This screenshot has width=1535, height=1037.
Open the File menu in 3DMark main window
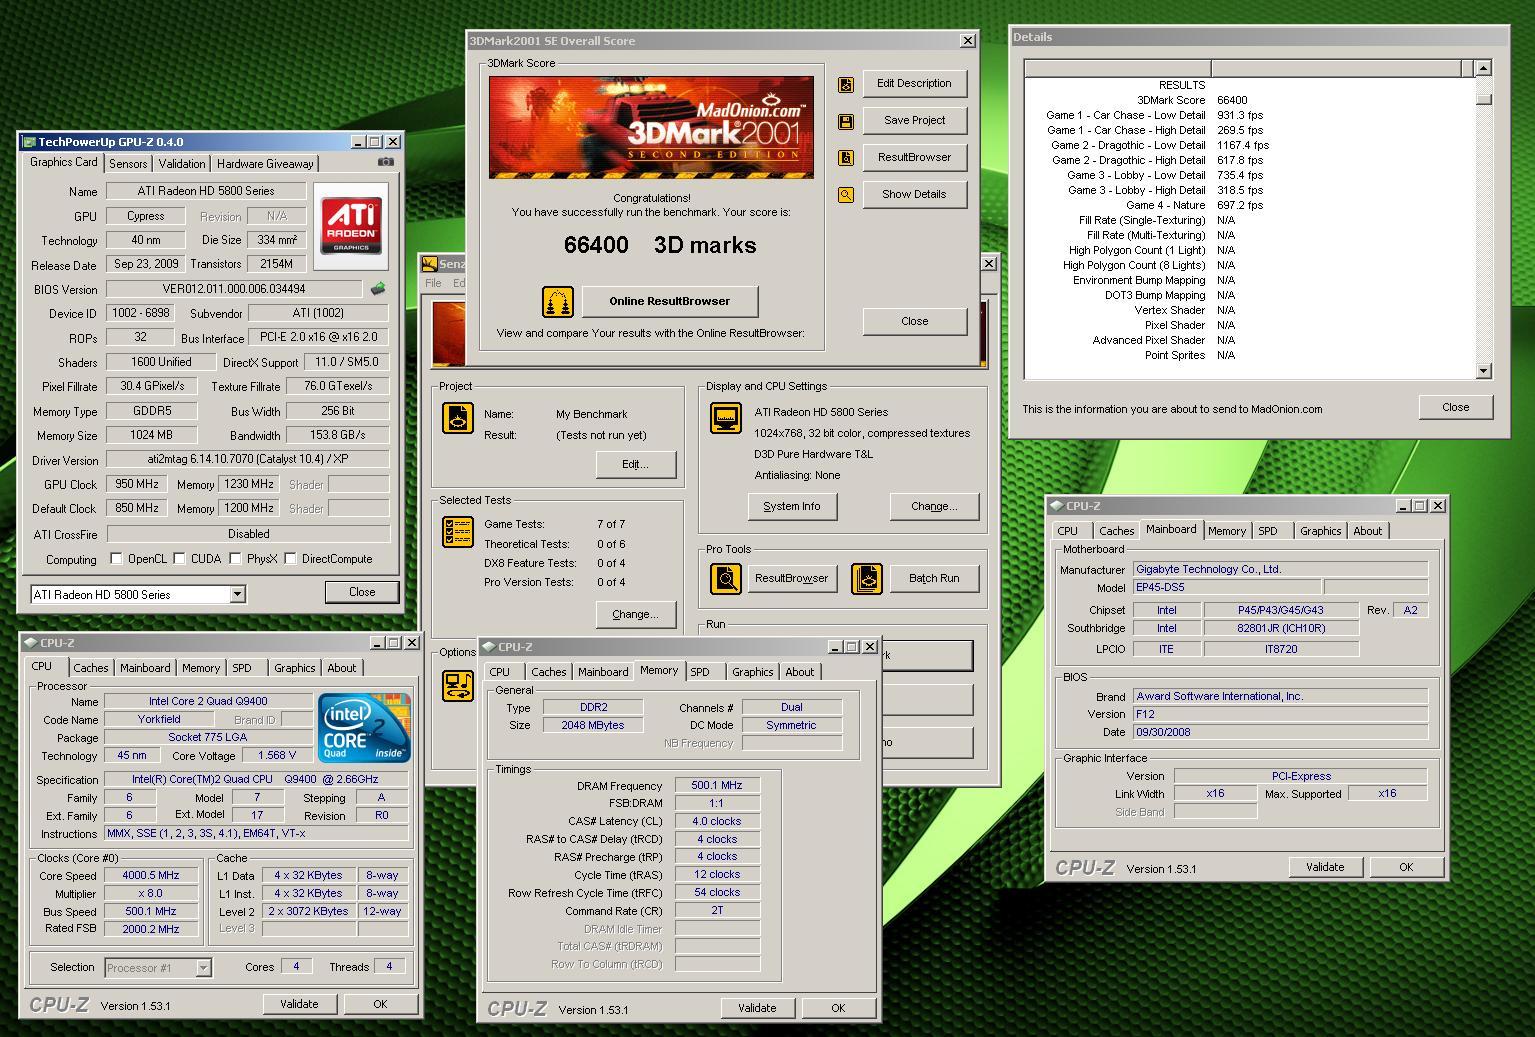click(x=433, y=283)
